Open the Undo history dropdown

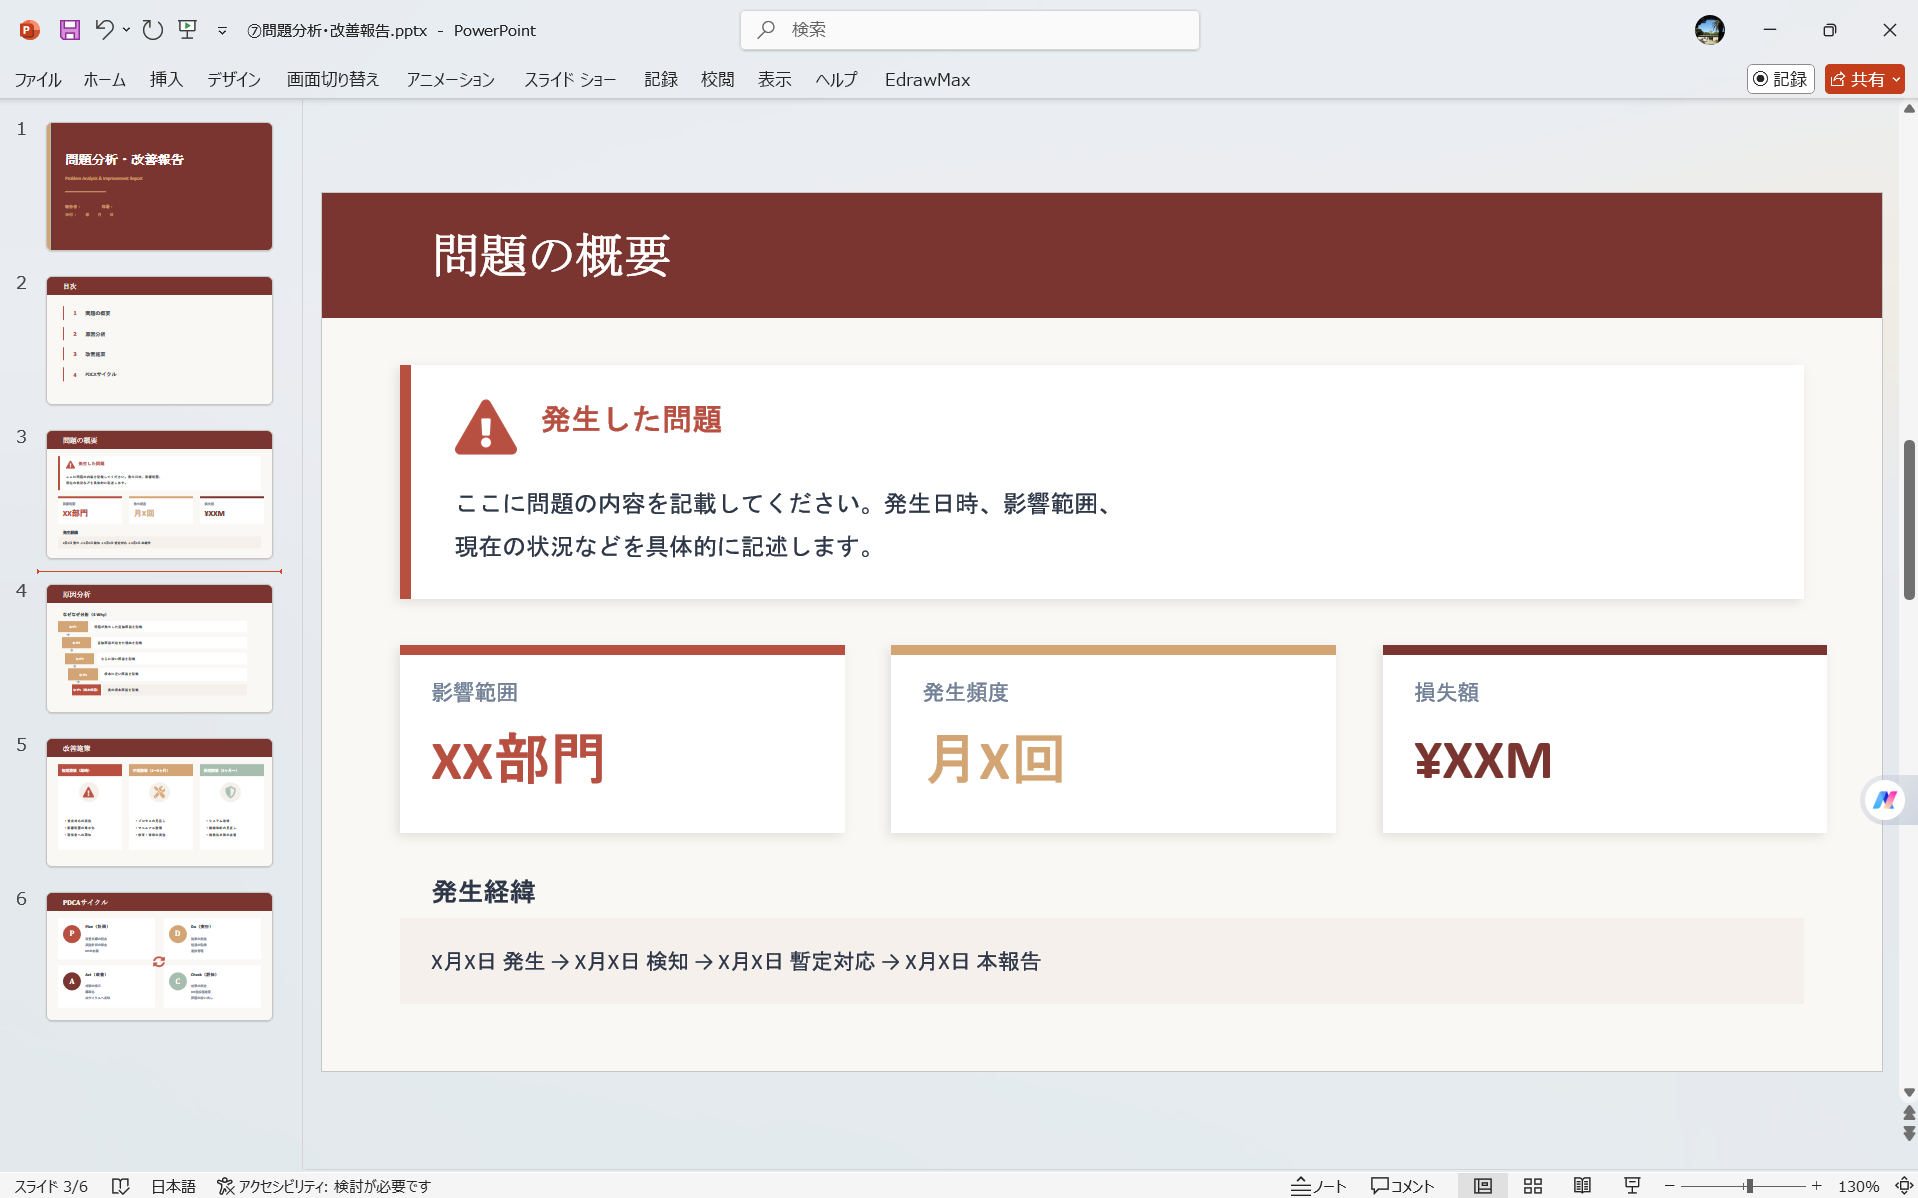point(126,30)
